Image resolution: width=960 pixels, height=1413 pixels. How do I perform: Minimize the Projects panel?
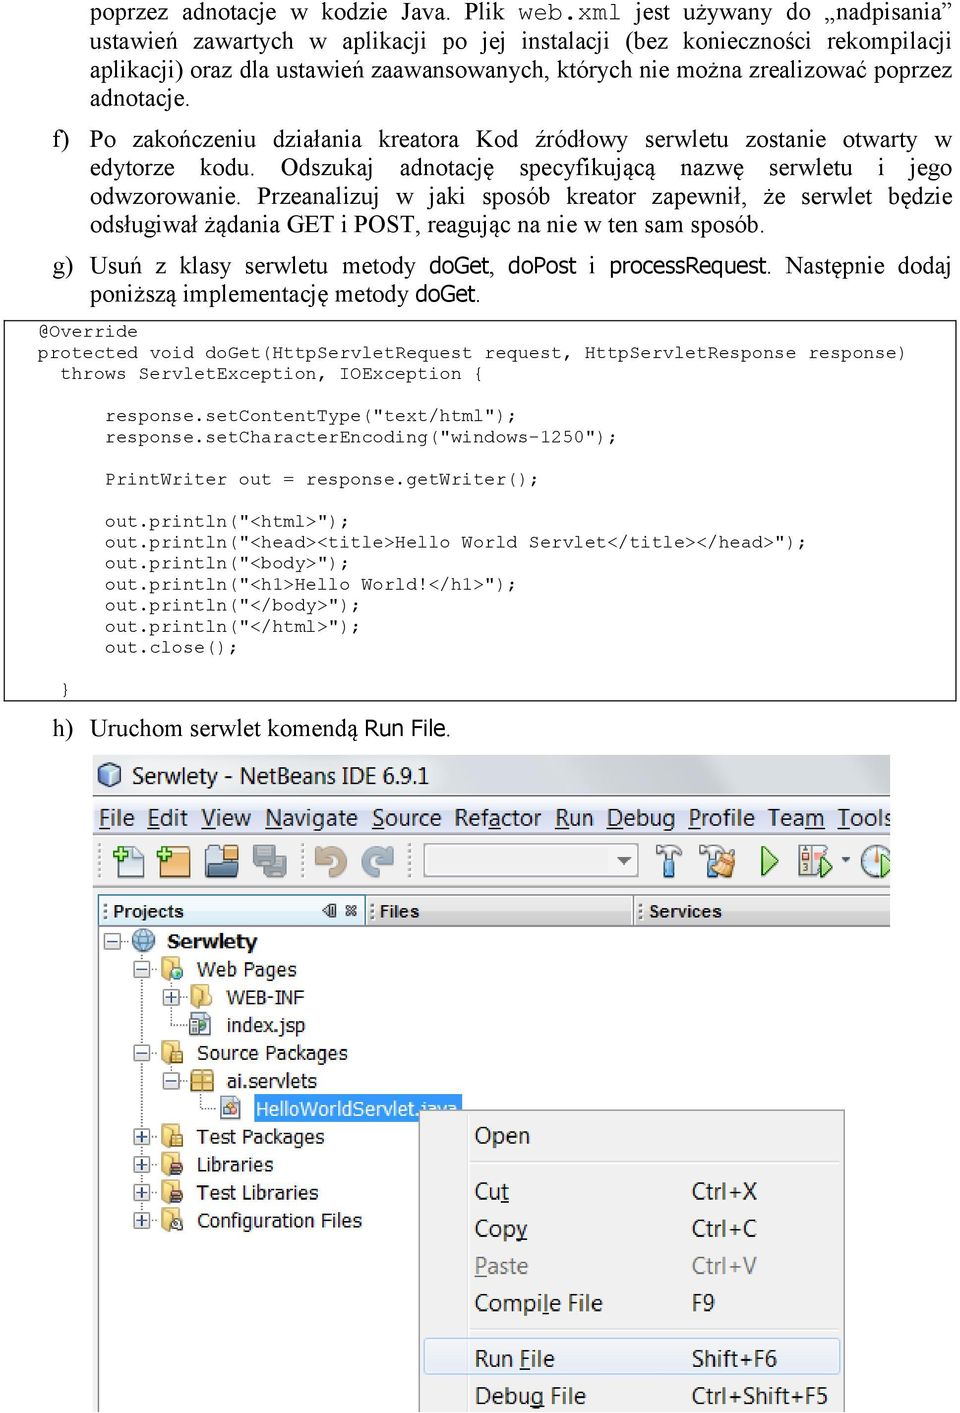[329, 910]
